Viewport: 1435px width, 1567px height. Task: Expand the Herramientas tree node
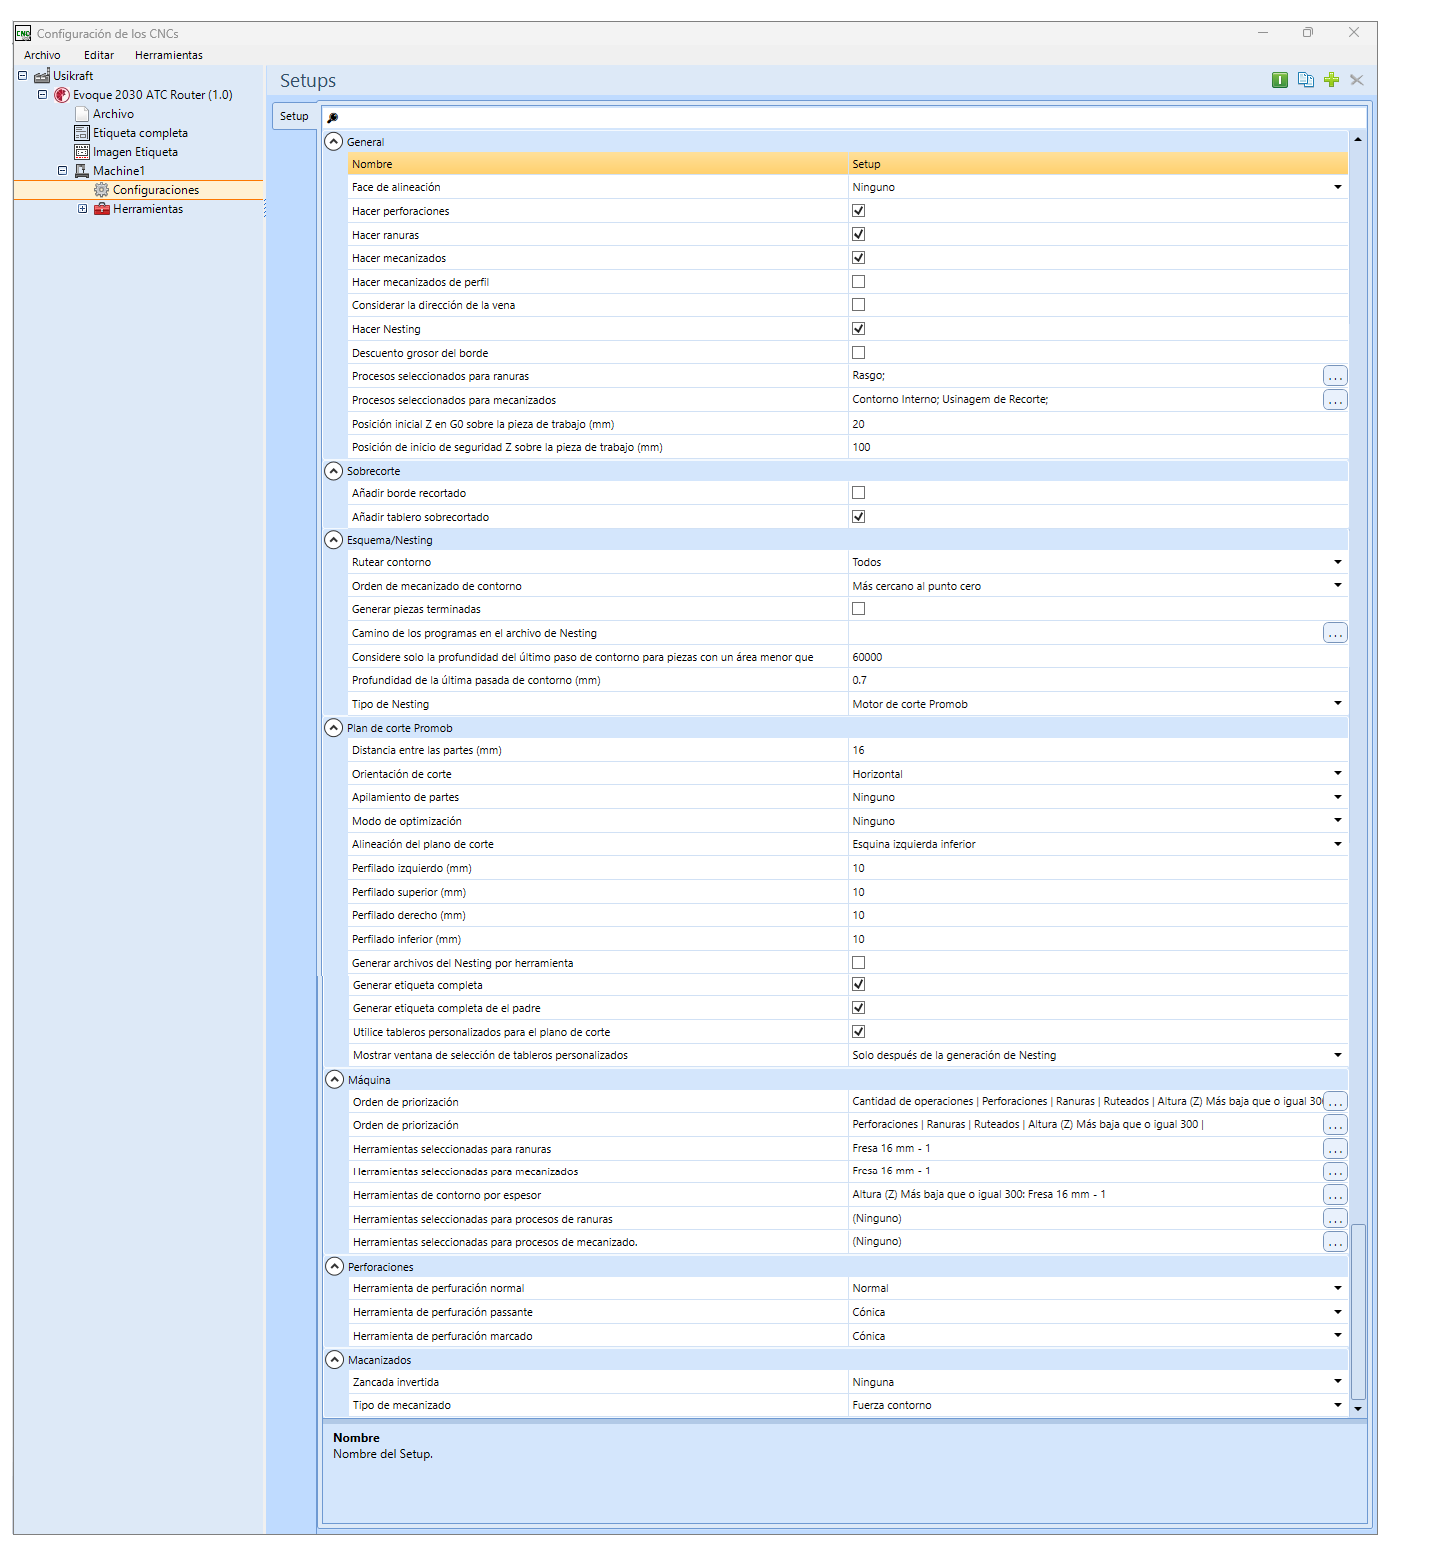[x=82, y=209]
